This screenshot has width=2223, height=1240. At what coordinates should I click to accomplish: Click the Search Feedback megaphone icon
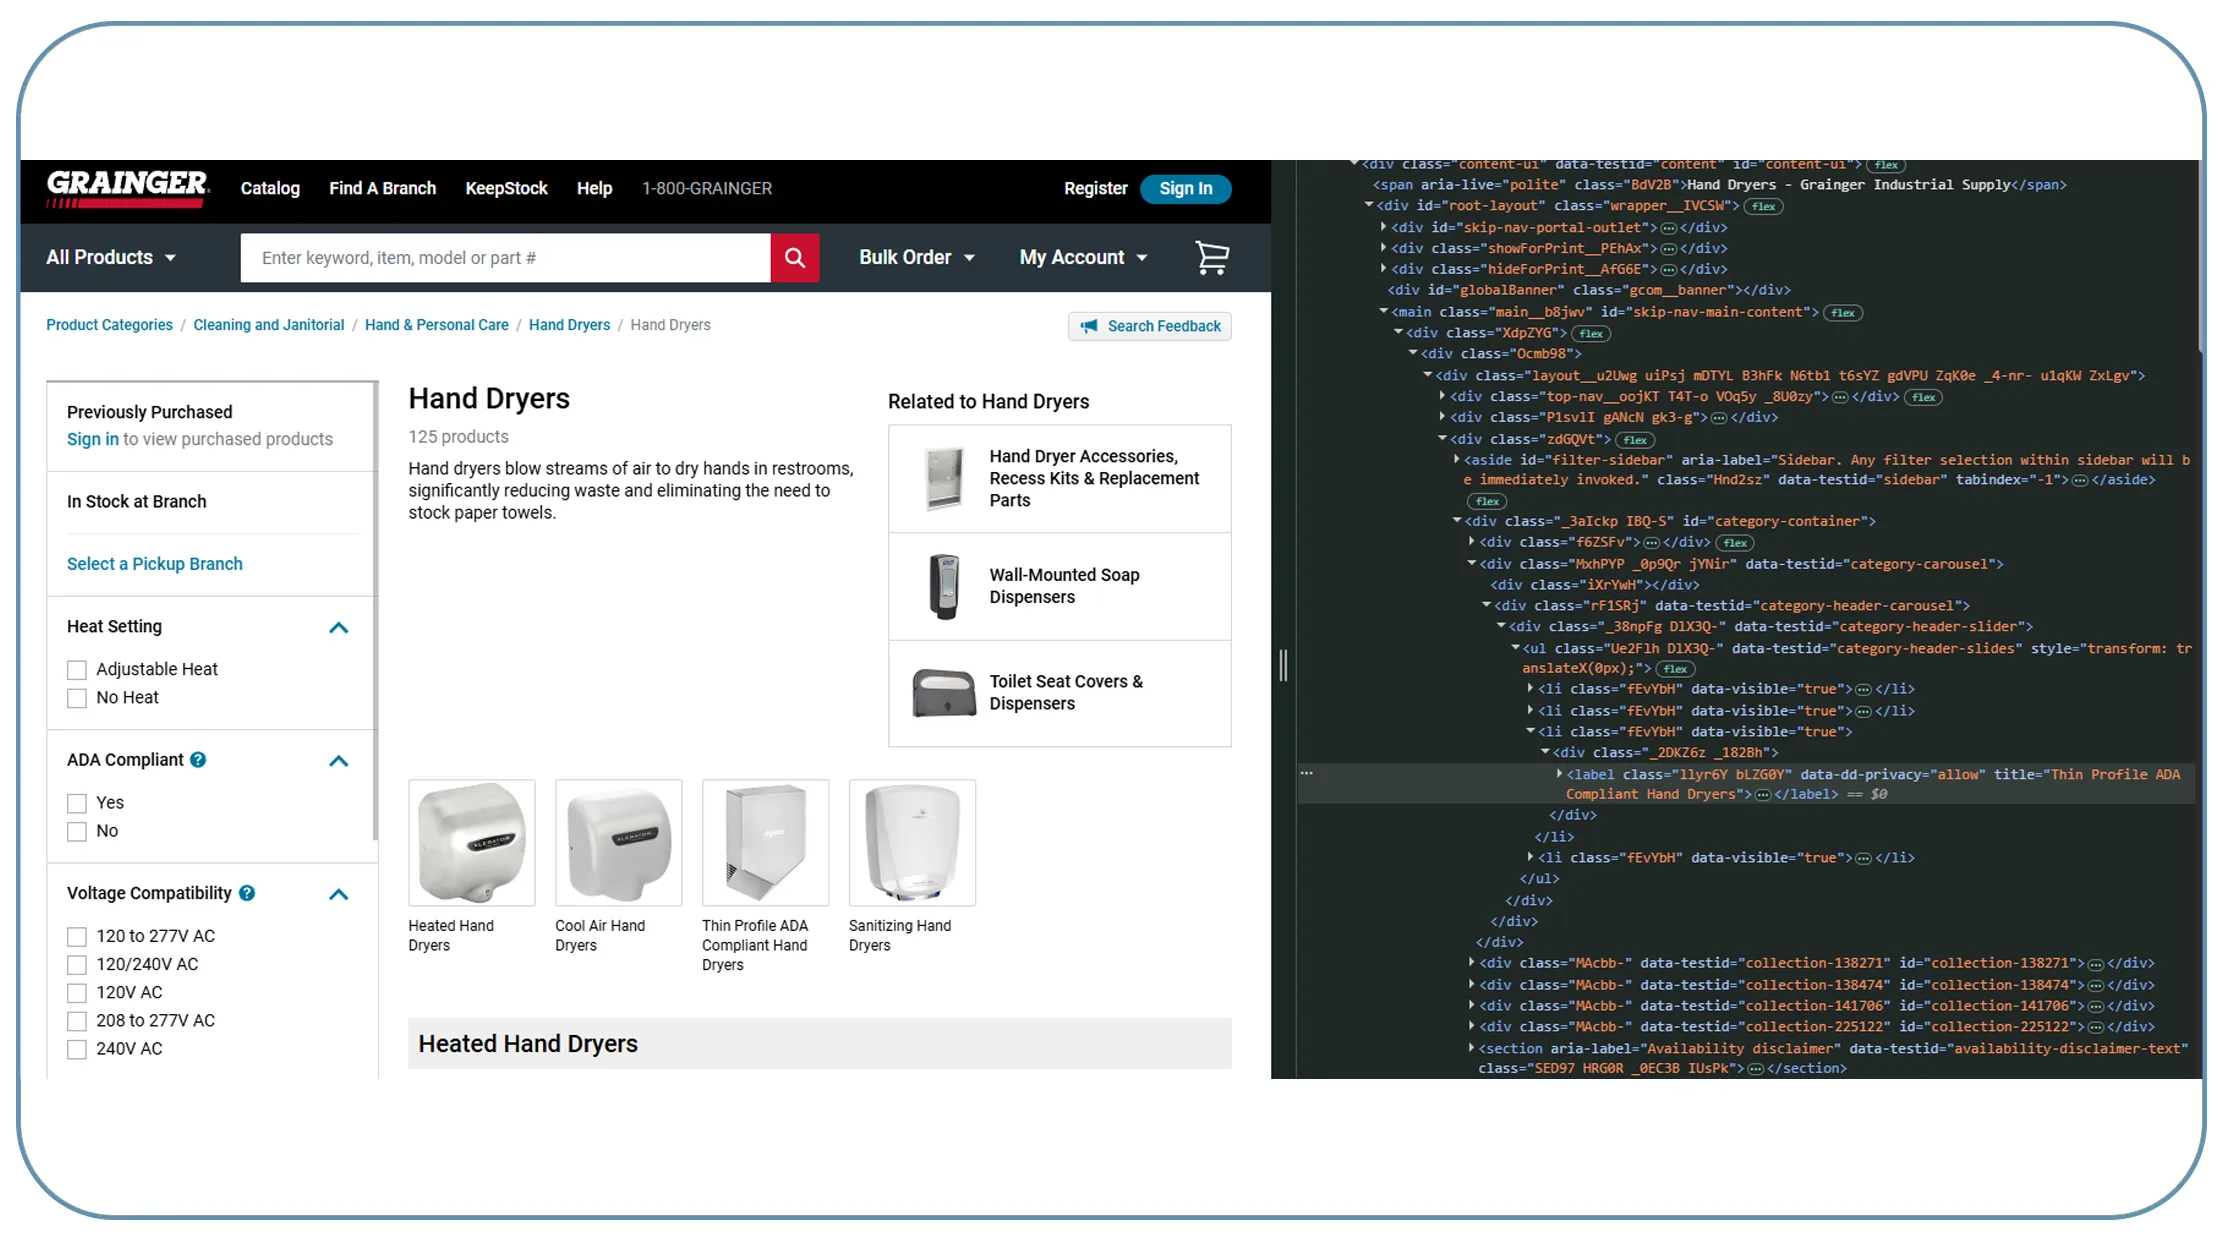(1089, 326)
